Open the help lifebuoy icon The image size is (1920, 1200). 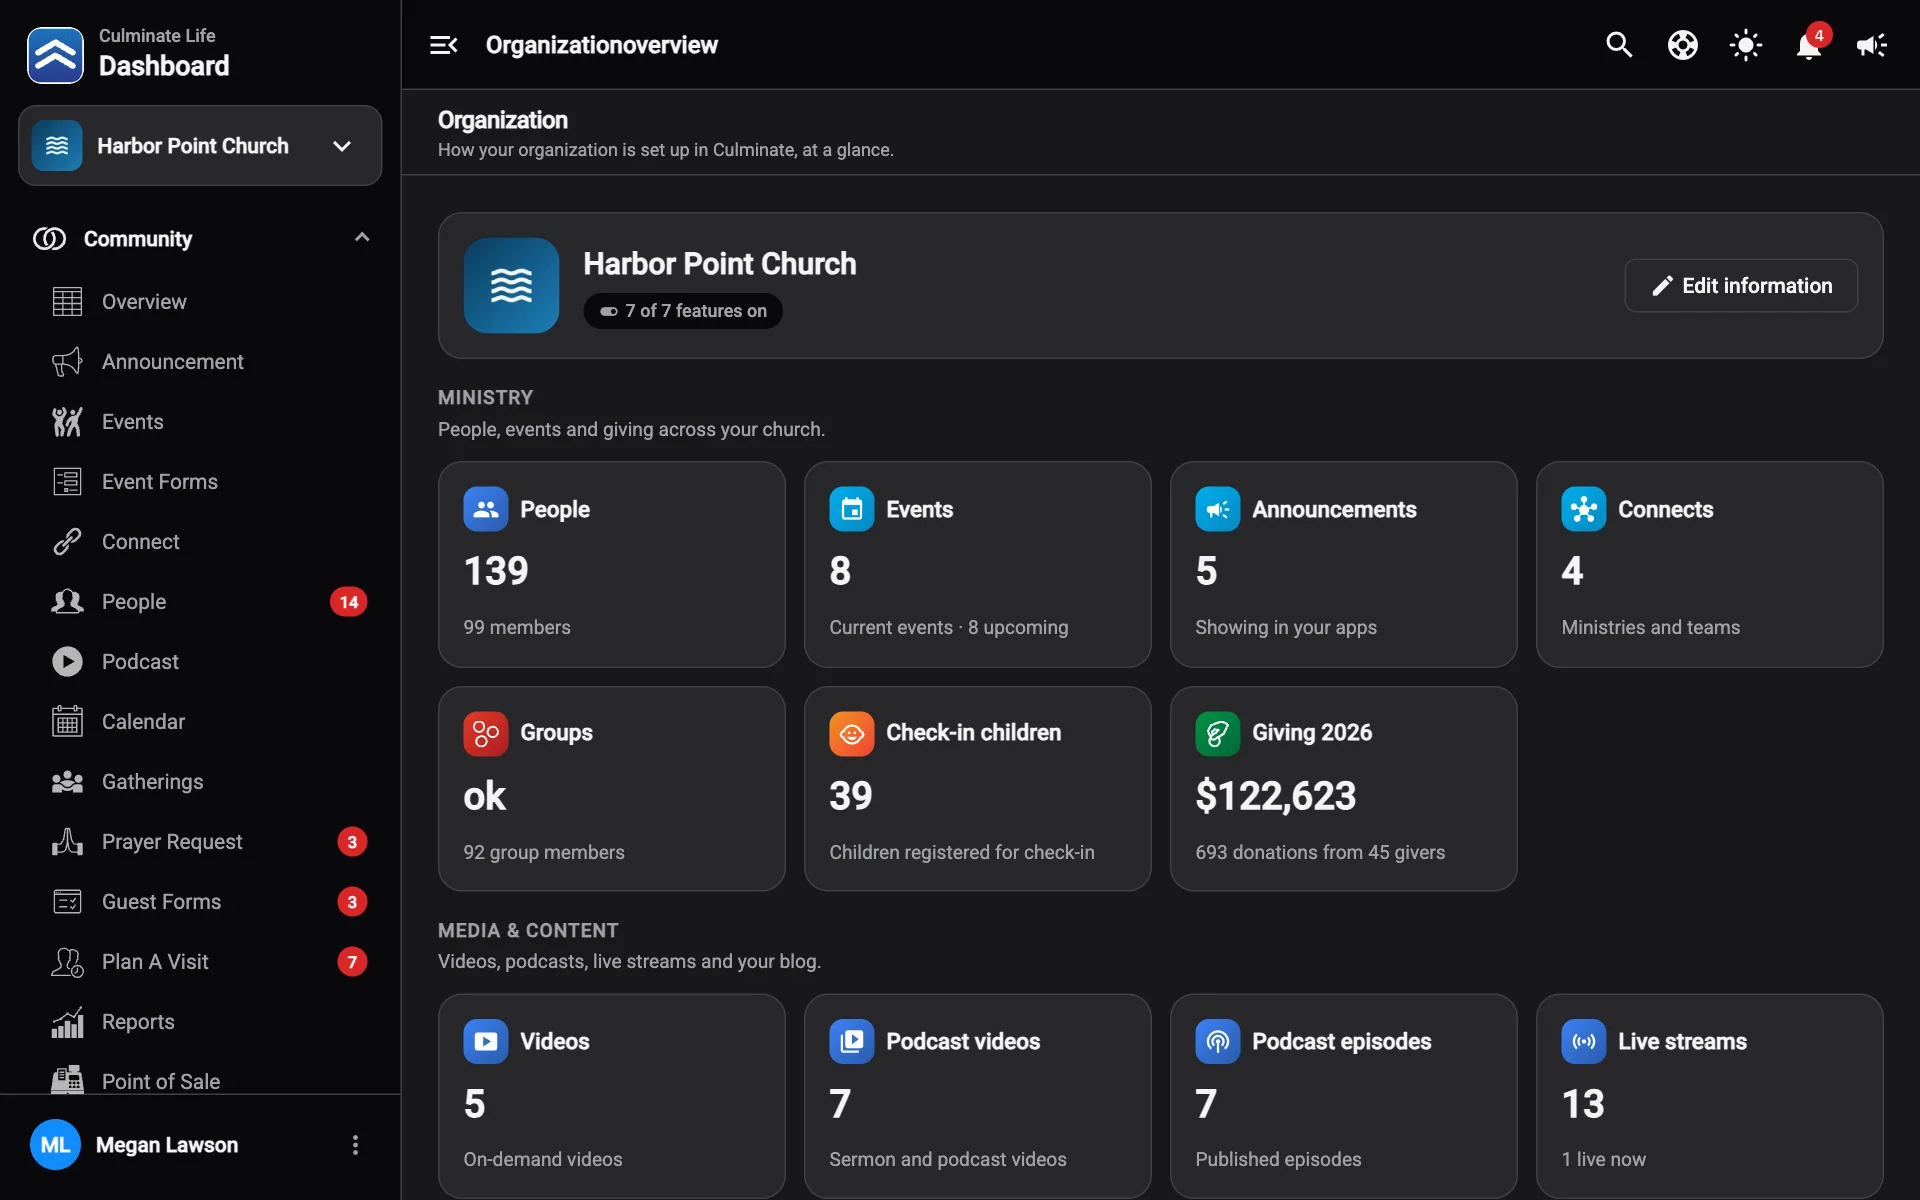1682,45
